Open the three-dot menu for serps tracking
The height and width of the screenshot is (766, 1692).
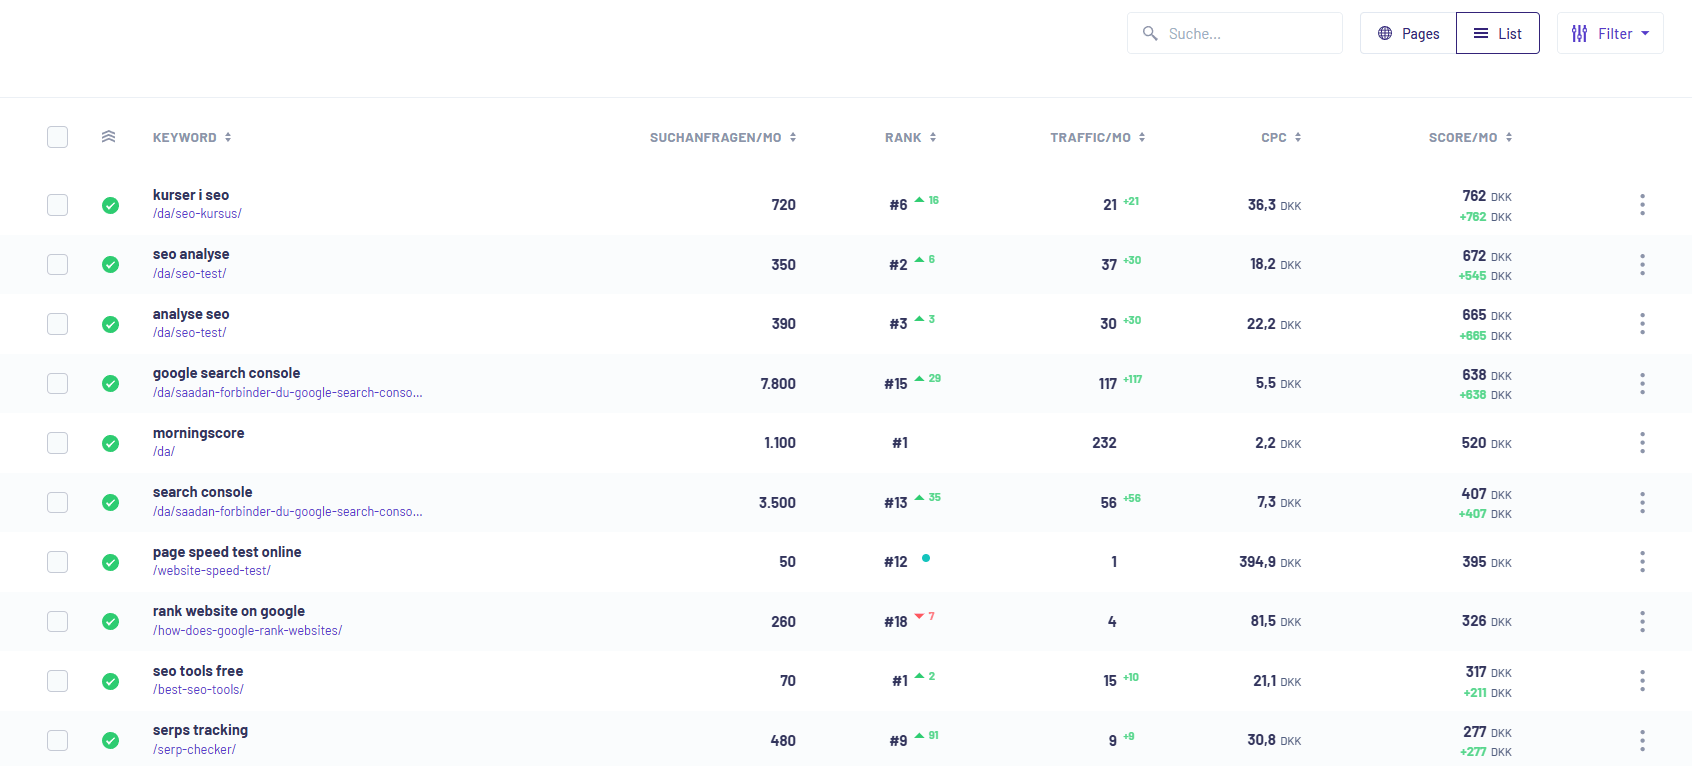click(x=1642, y=740)
